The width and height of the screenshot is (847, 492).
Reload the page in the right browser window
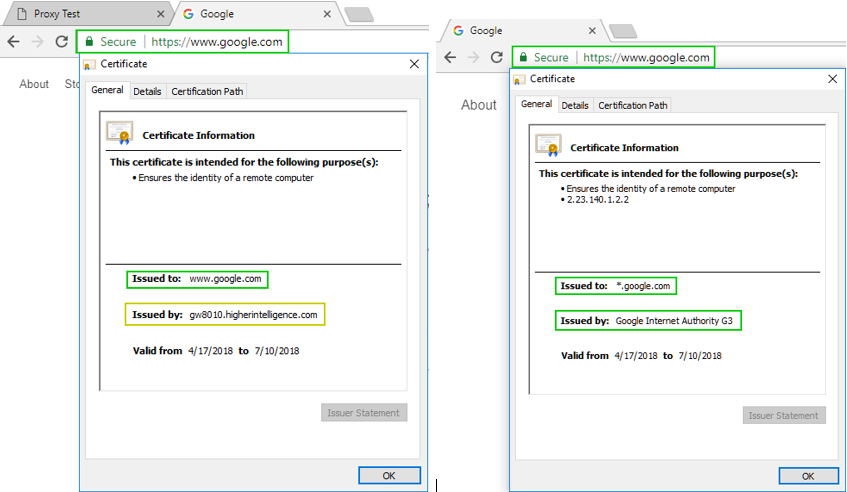point(496,58)
